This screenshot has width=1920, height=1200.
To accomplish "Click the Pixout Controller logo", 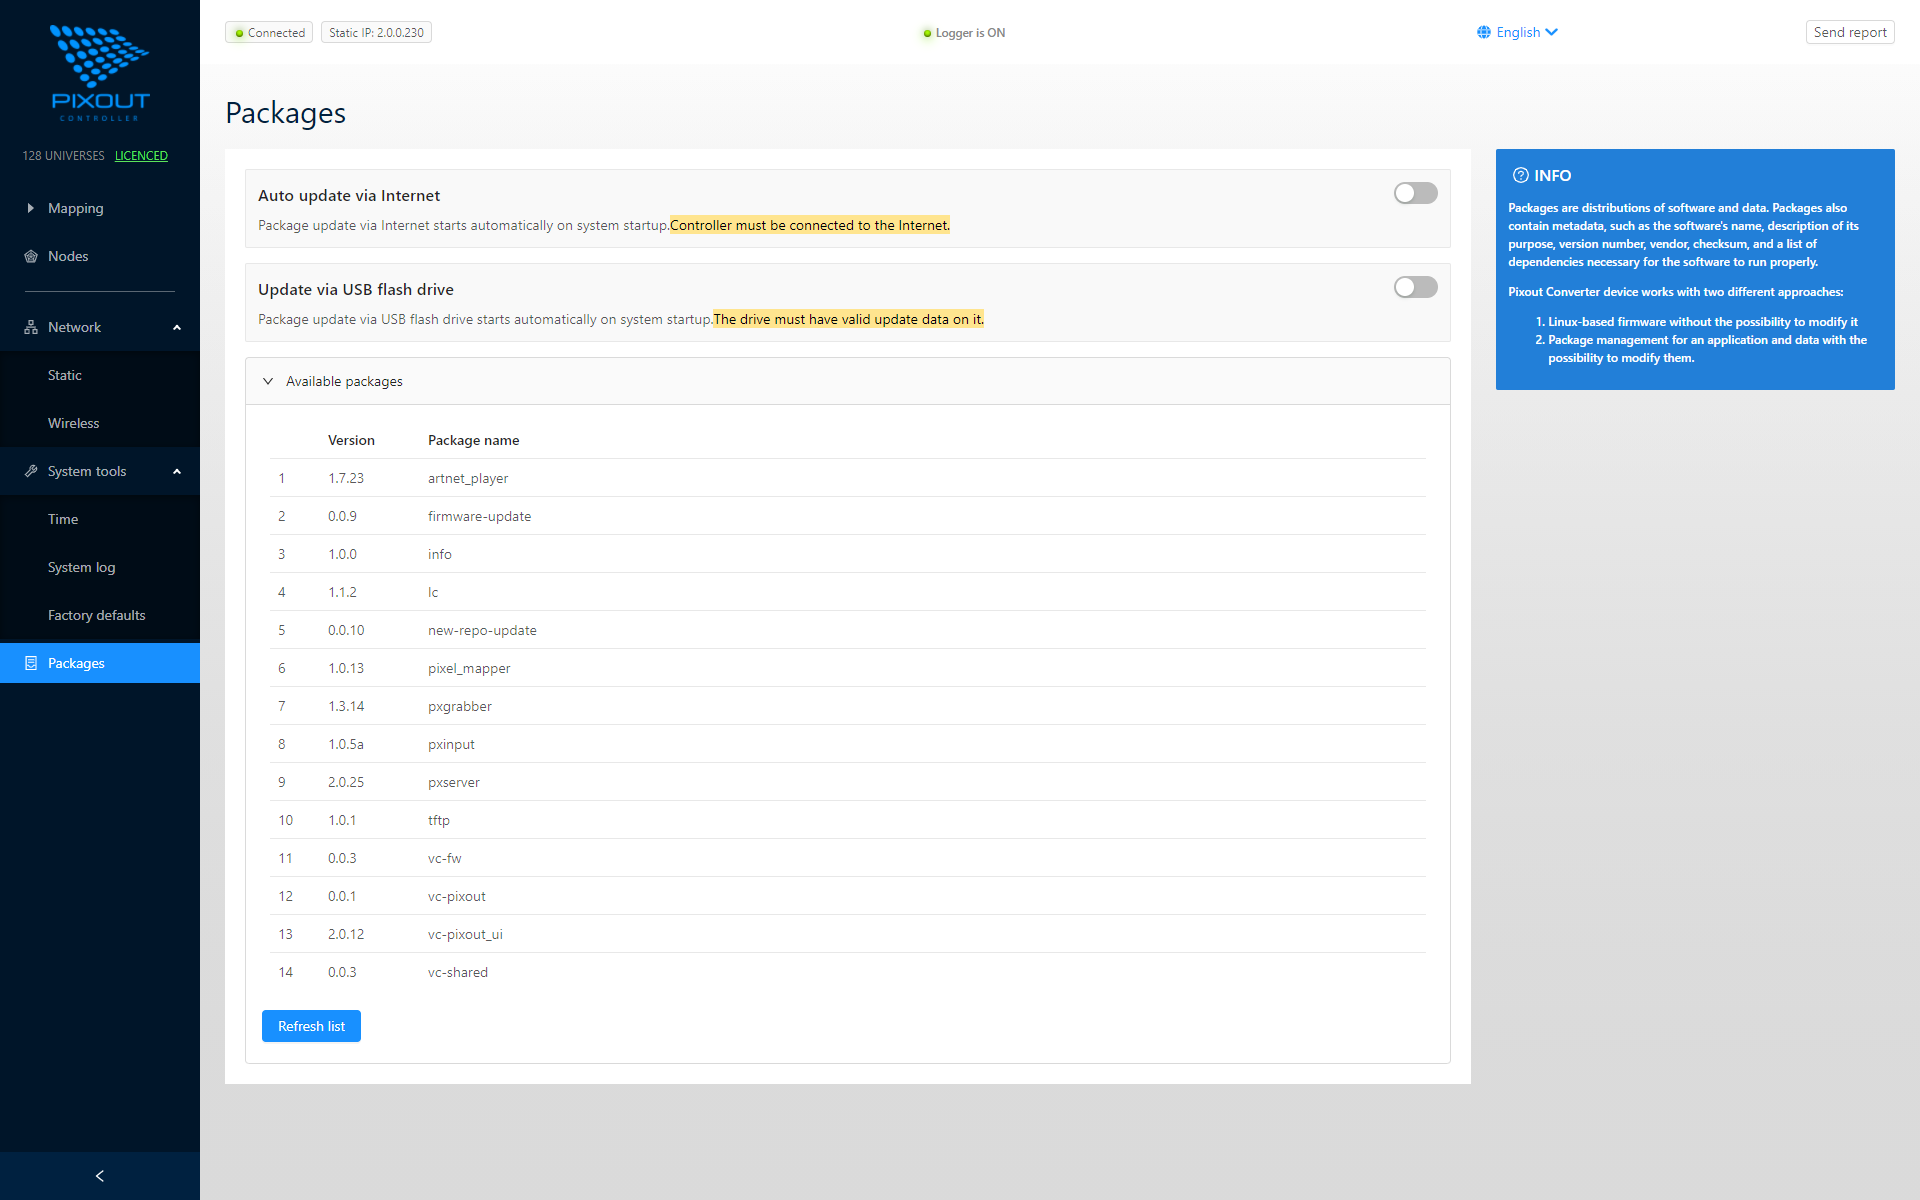I will pos(100,70).
